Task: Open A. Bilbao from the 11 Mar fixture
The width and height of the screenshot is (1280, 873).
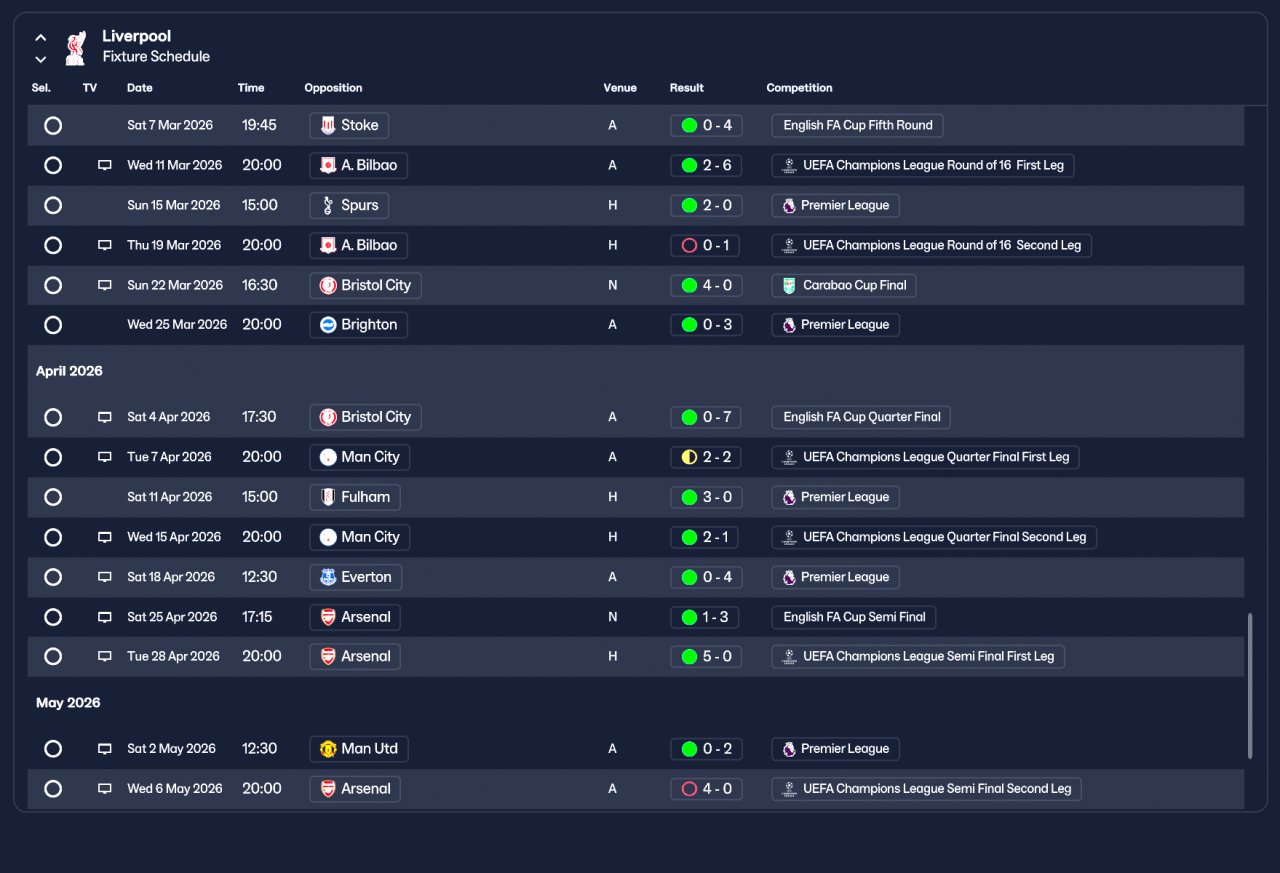Action: pyautogui.click(x=359, y=165)
